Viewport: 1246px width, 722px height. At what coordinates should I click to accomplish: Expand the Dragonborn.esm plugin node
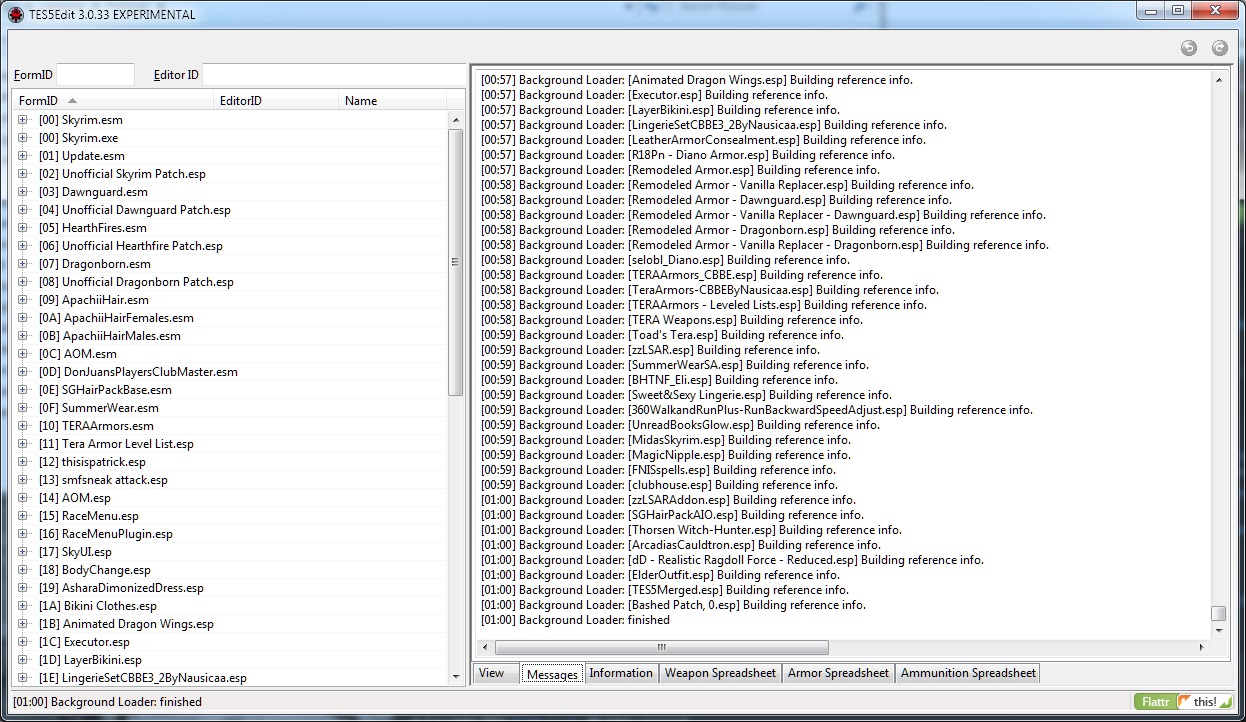(23, 264)
